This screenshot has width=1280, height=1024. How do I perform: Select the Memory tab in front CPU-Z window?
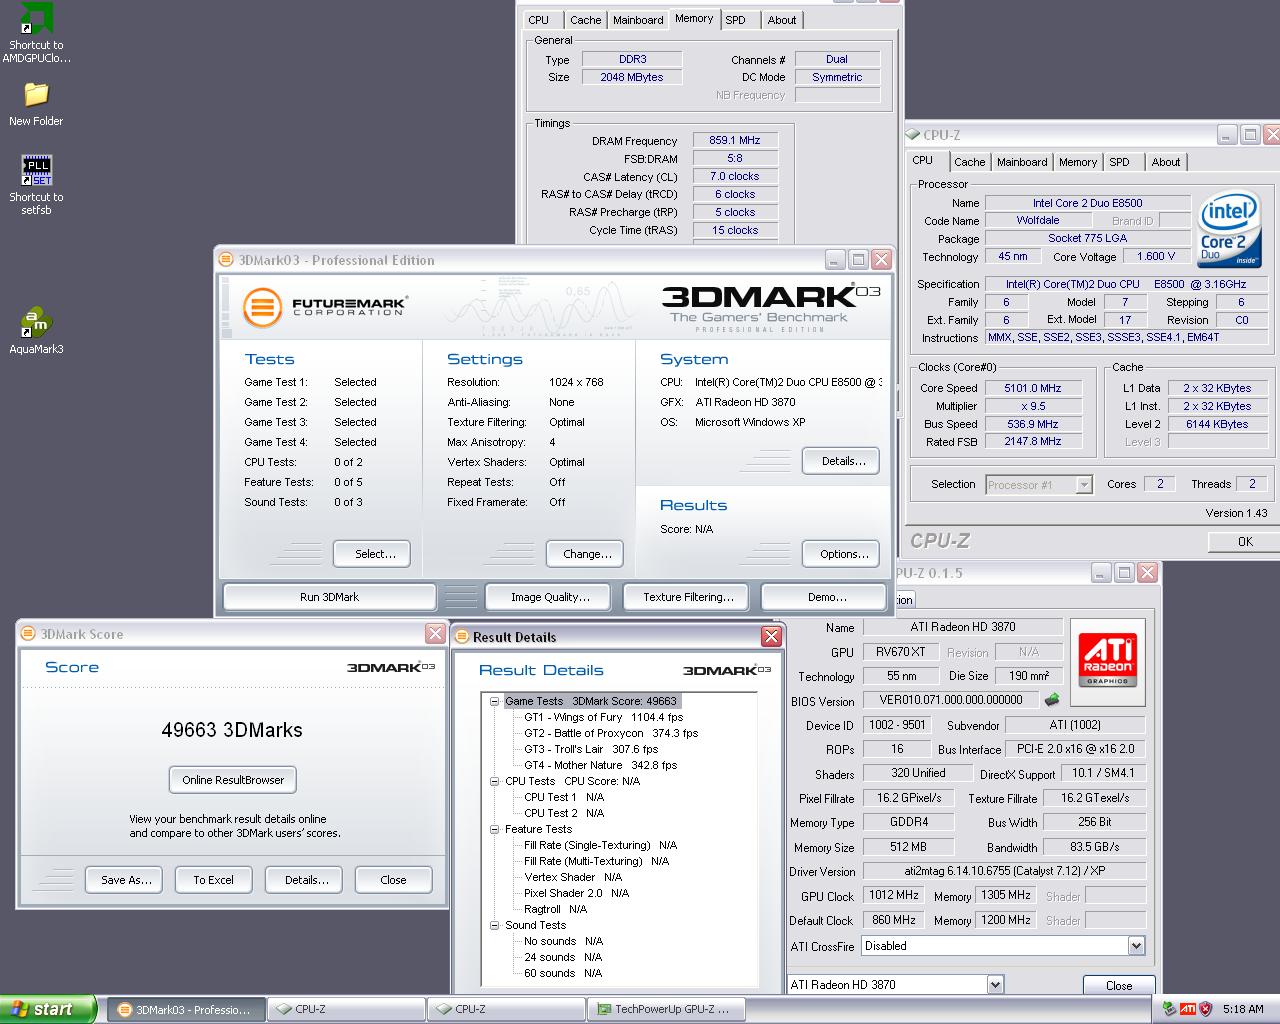pyautogui.click(x=1077, y=162)
